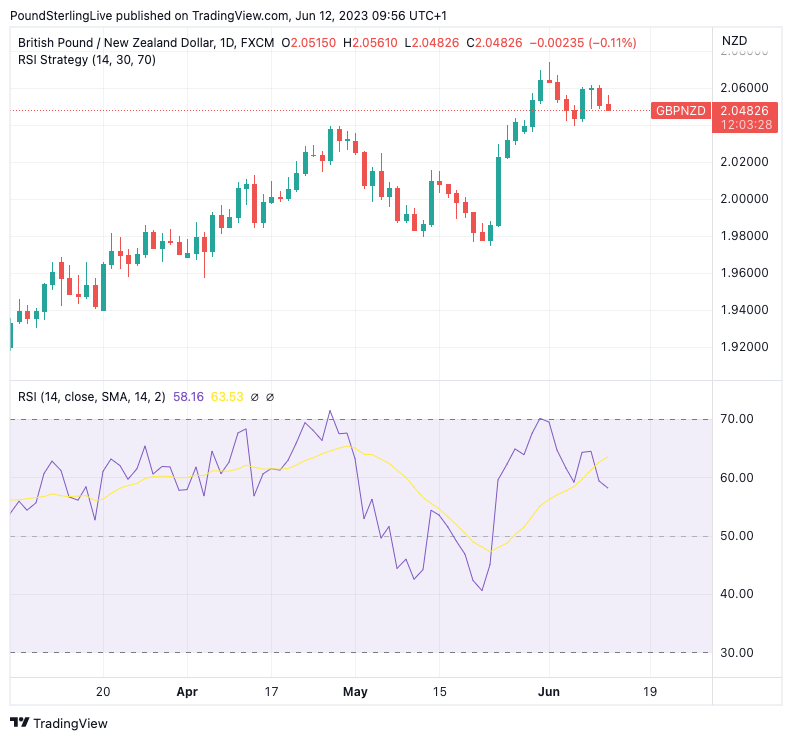The width and height of the screenshot is (792, 740).
Task: Click the Jun label on the date axis
Action: coord(548,691)
